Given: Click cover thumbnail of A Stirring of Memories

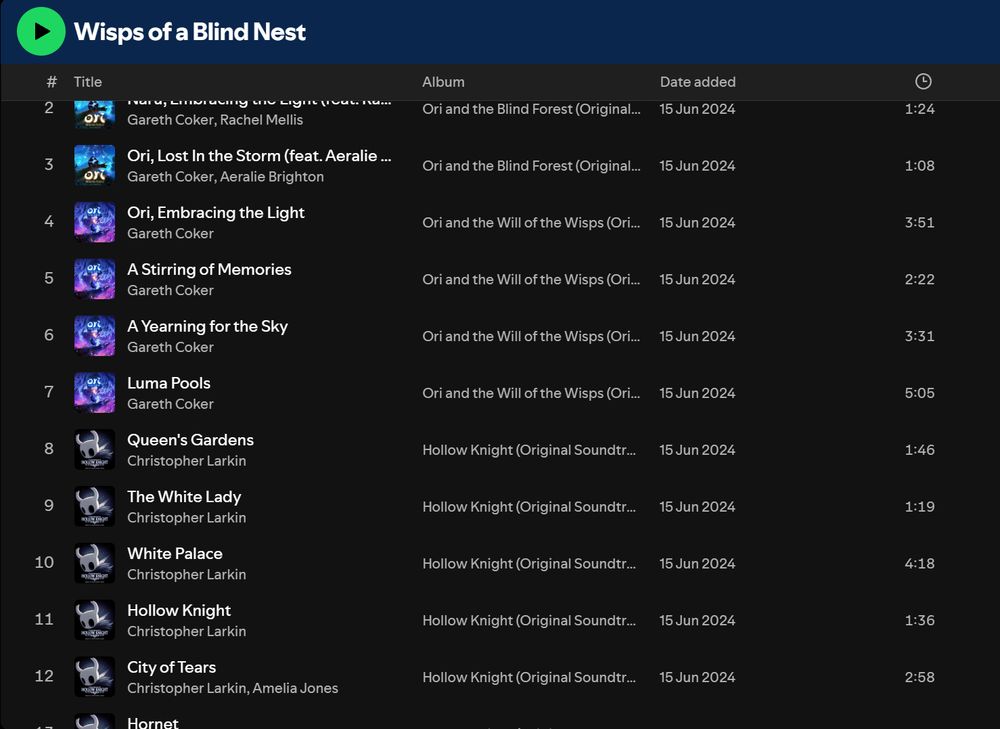Looking at the screenshot, I should point(94,279).
